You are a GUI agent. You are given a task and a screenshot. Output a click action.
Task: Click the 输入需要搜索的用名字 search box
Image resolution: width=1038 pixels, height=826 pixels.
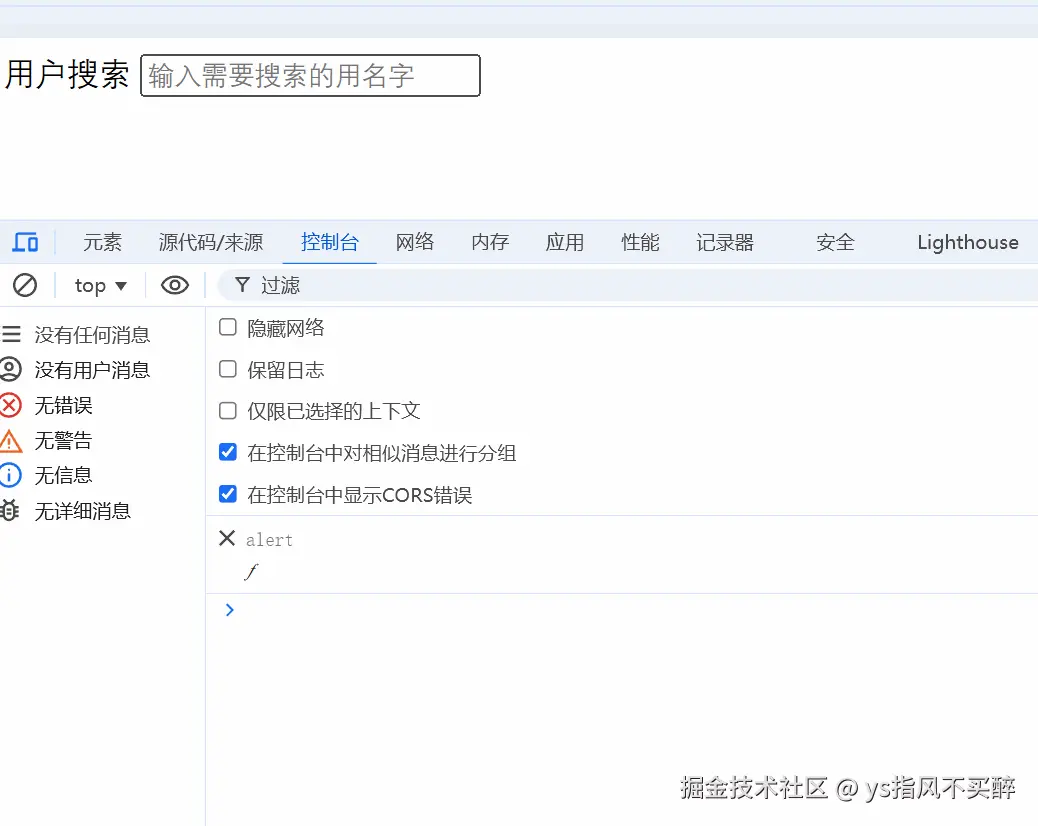(309, 75)
